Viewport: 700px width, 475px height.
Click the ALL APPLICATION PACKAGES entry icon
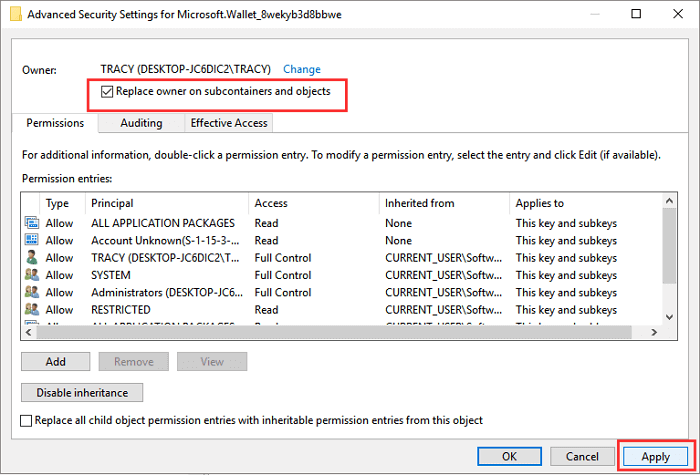pos(30,223)
